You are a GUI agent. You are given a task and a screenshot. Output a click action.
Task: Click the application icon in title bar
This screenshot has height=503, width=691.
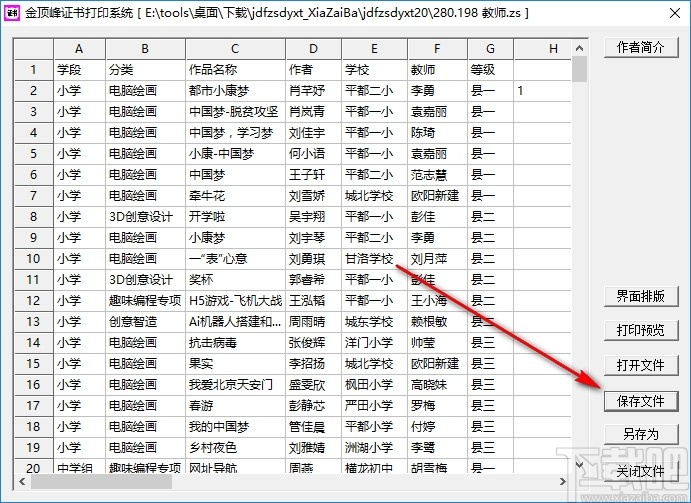pos(12,13)
